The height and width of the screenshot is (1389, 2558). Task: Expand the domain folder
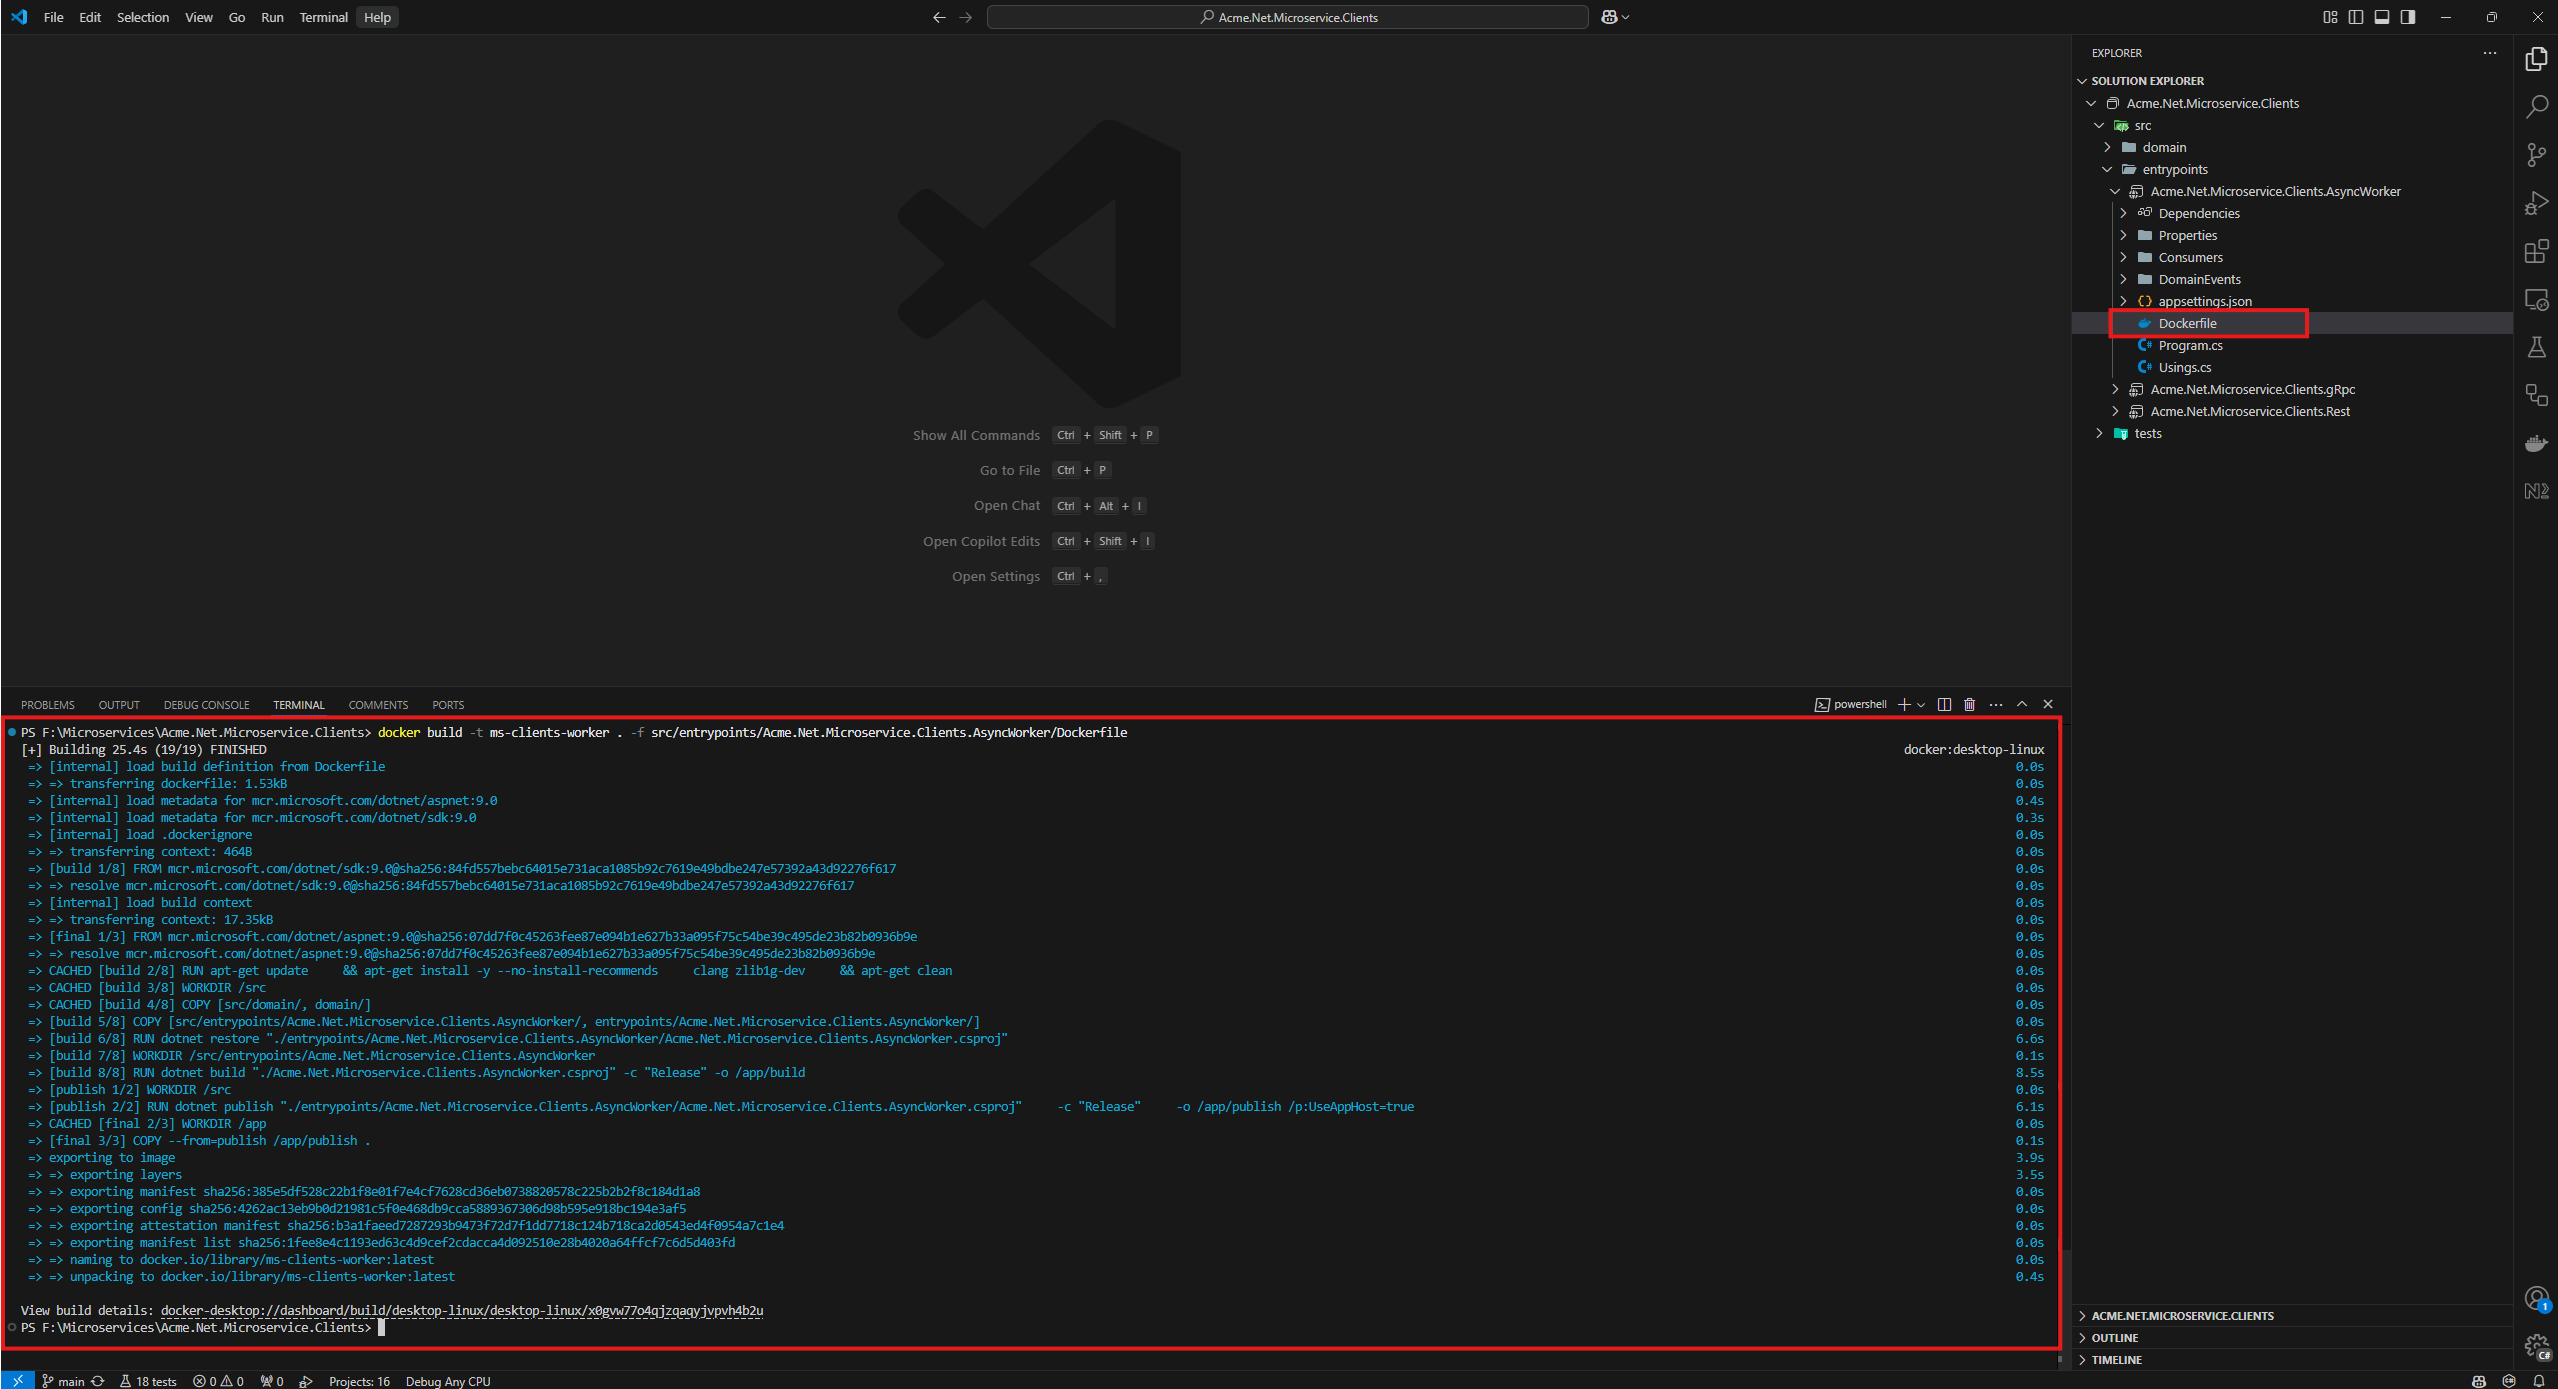(2107, 147)
